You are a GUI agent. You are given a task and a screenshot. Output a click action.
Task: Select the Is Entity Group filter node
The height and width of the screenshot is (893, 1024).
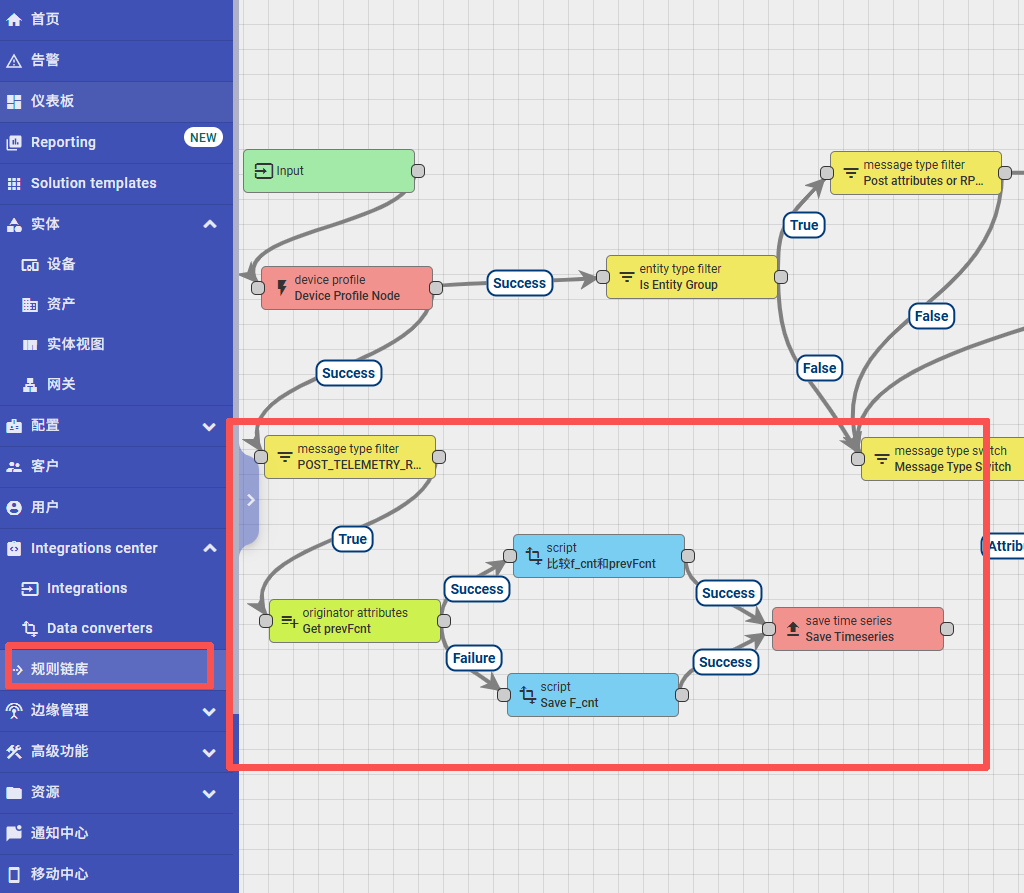pos(691,277)
